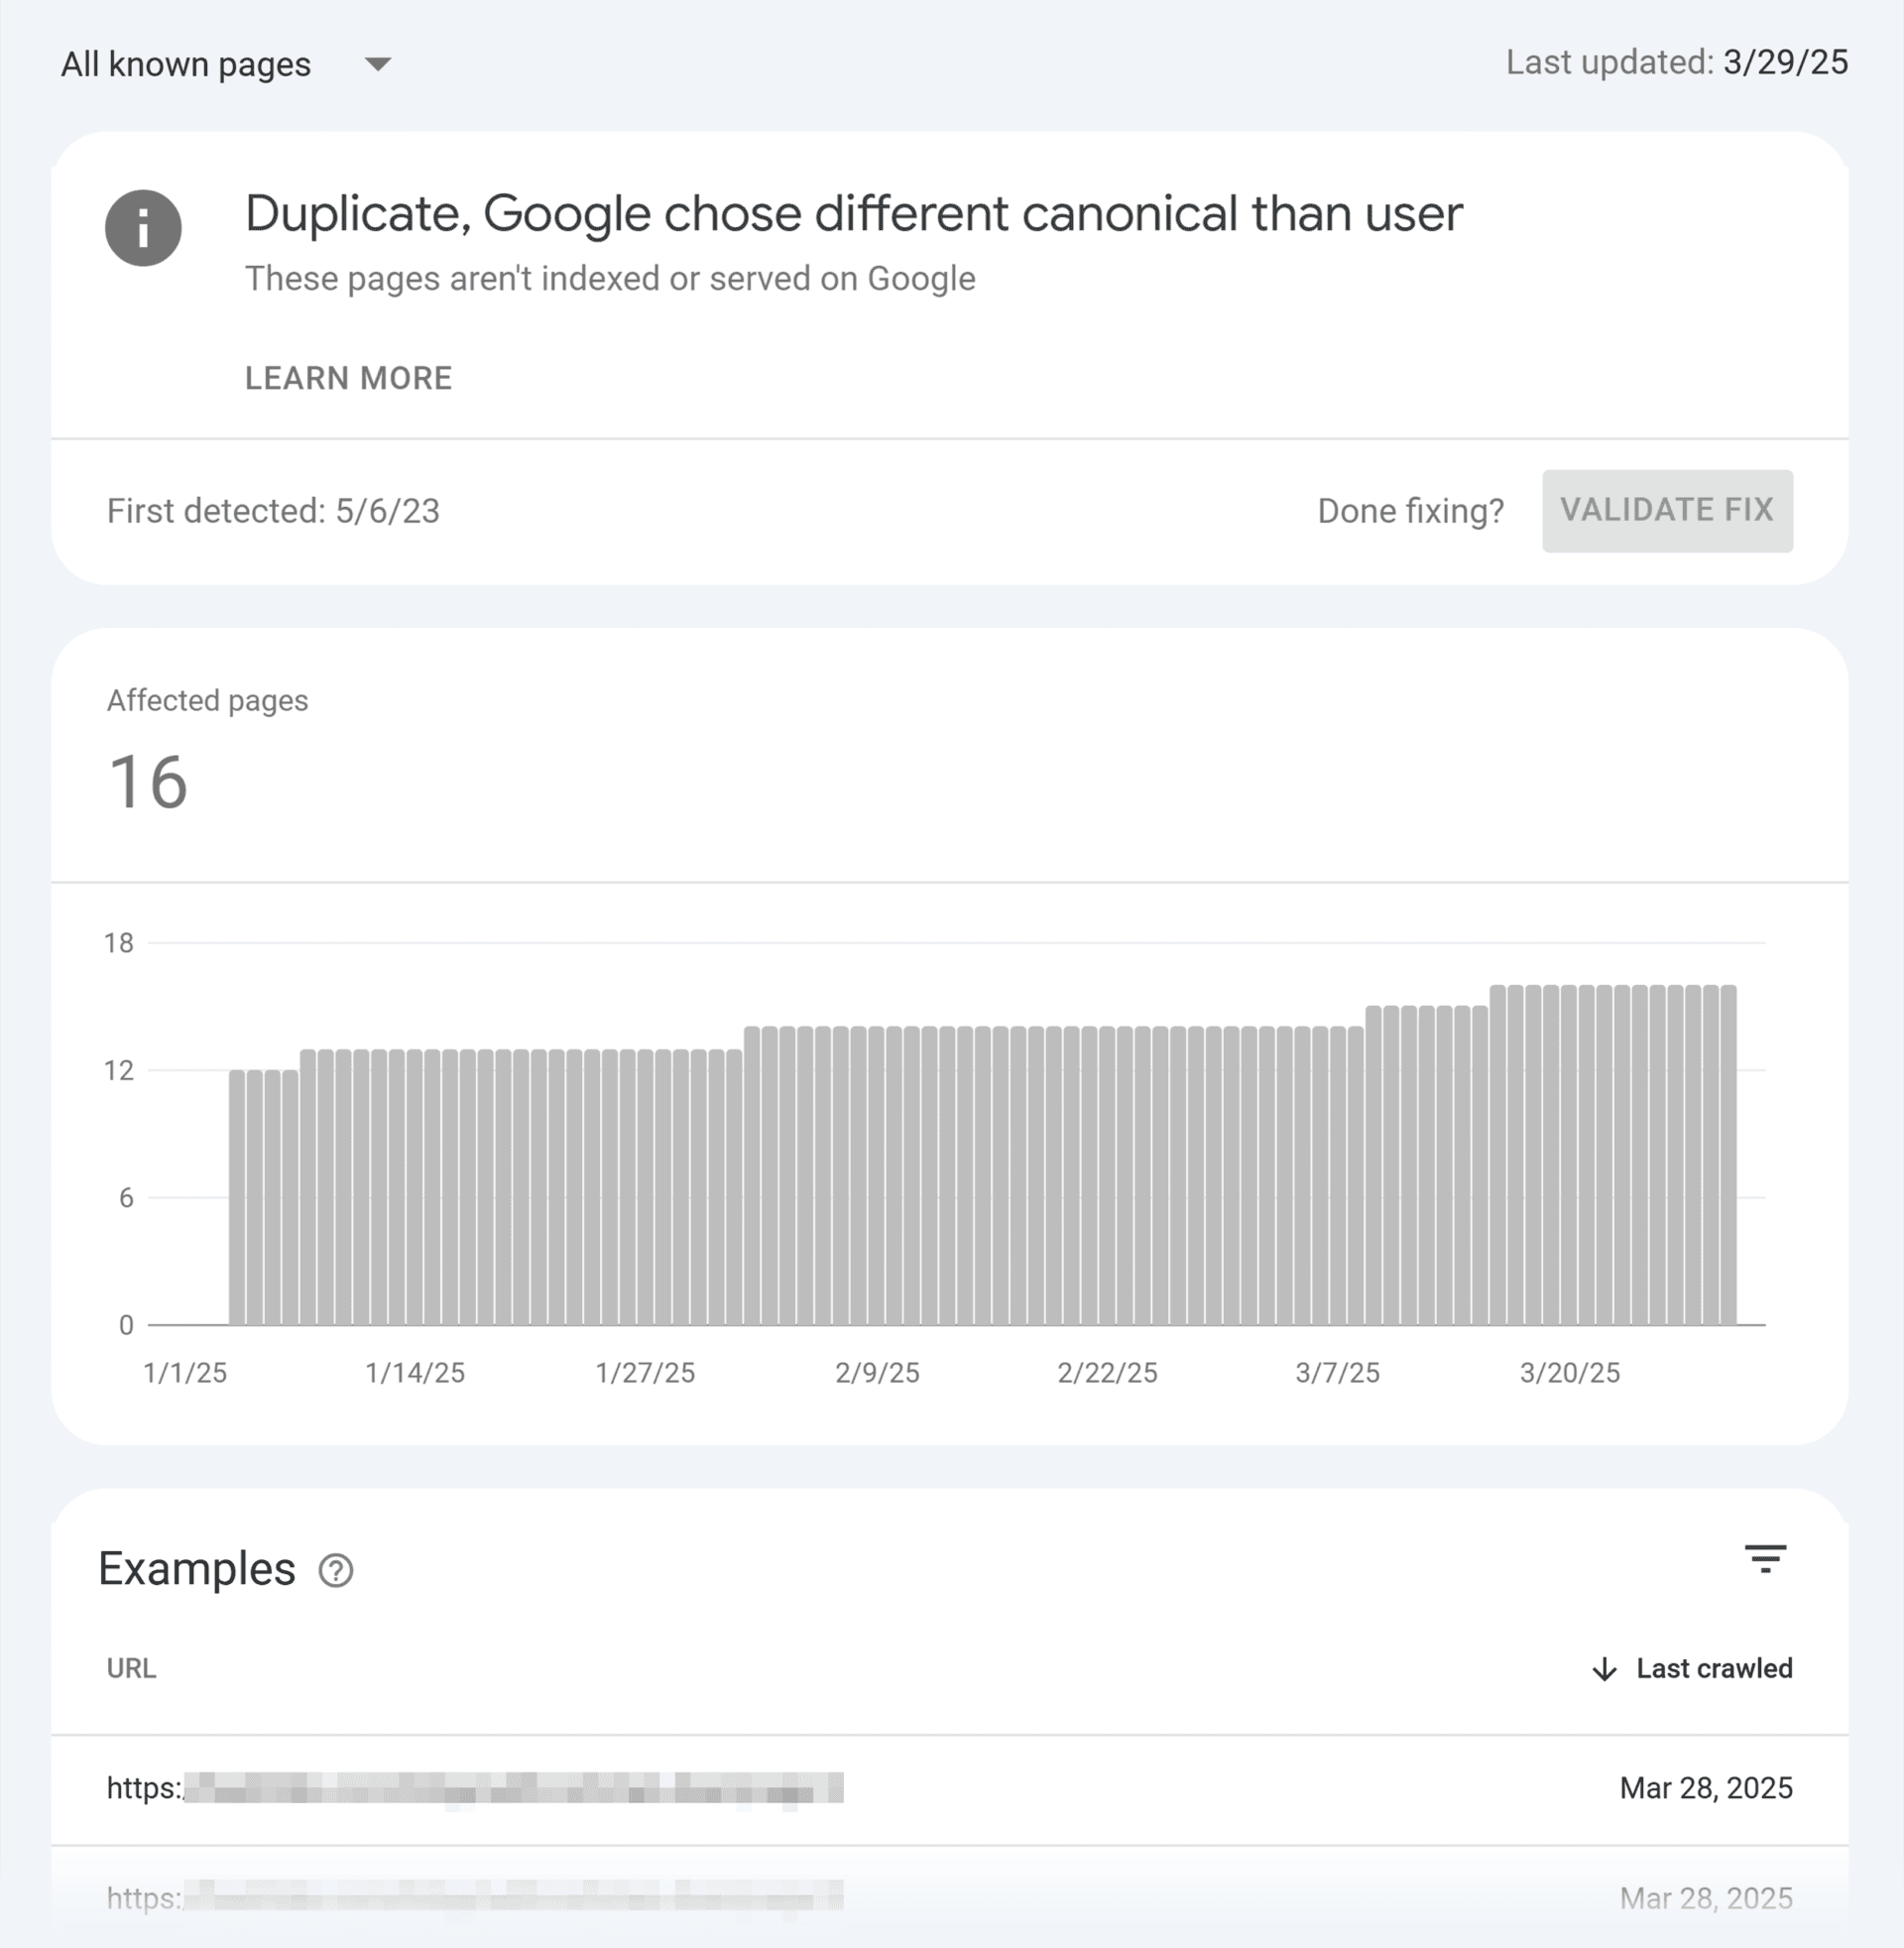This screenshot has height=1948, width=1904.
Task: Click the LEARN MORE link
Action: pos(348,378)
